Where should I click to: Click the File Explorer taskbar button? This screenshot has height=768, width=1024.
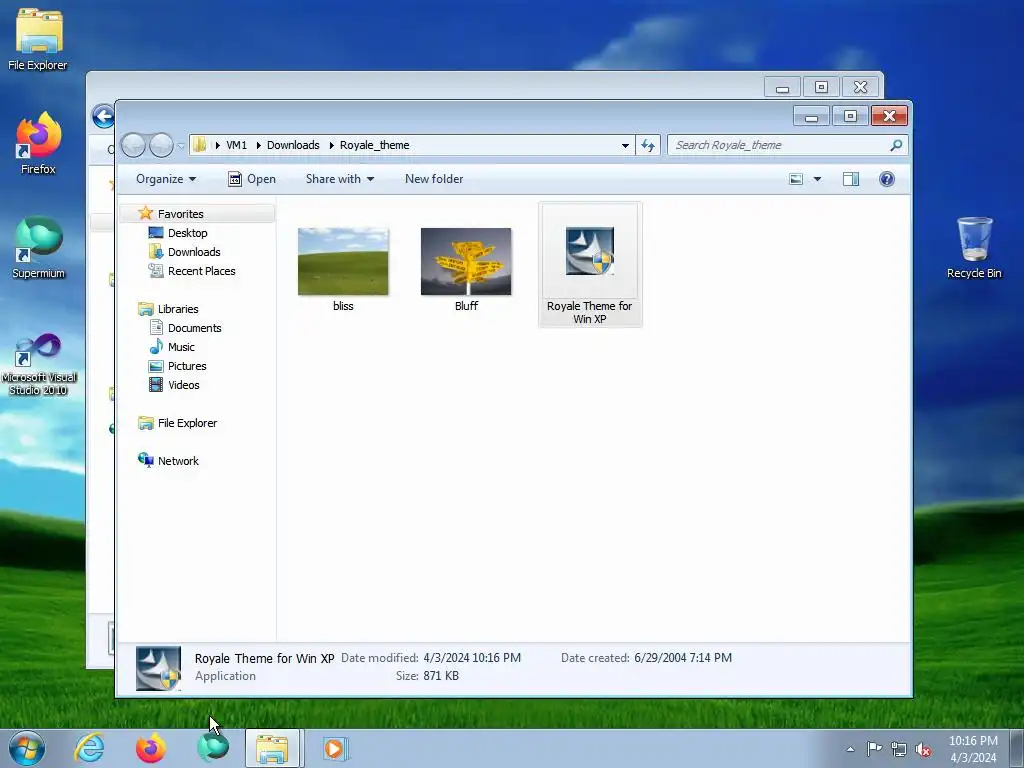(273, 748)
